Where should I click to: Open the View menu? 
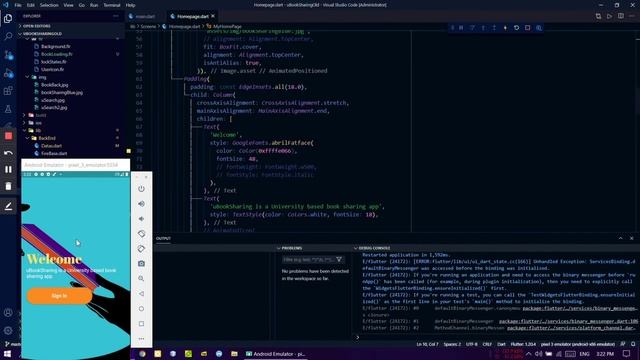68,5
